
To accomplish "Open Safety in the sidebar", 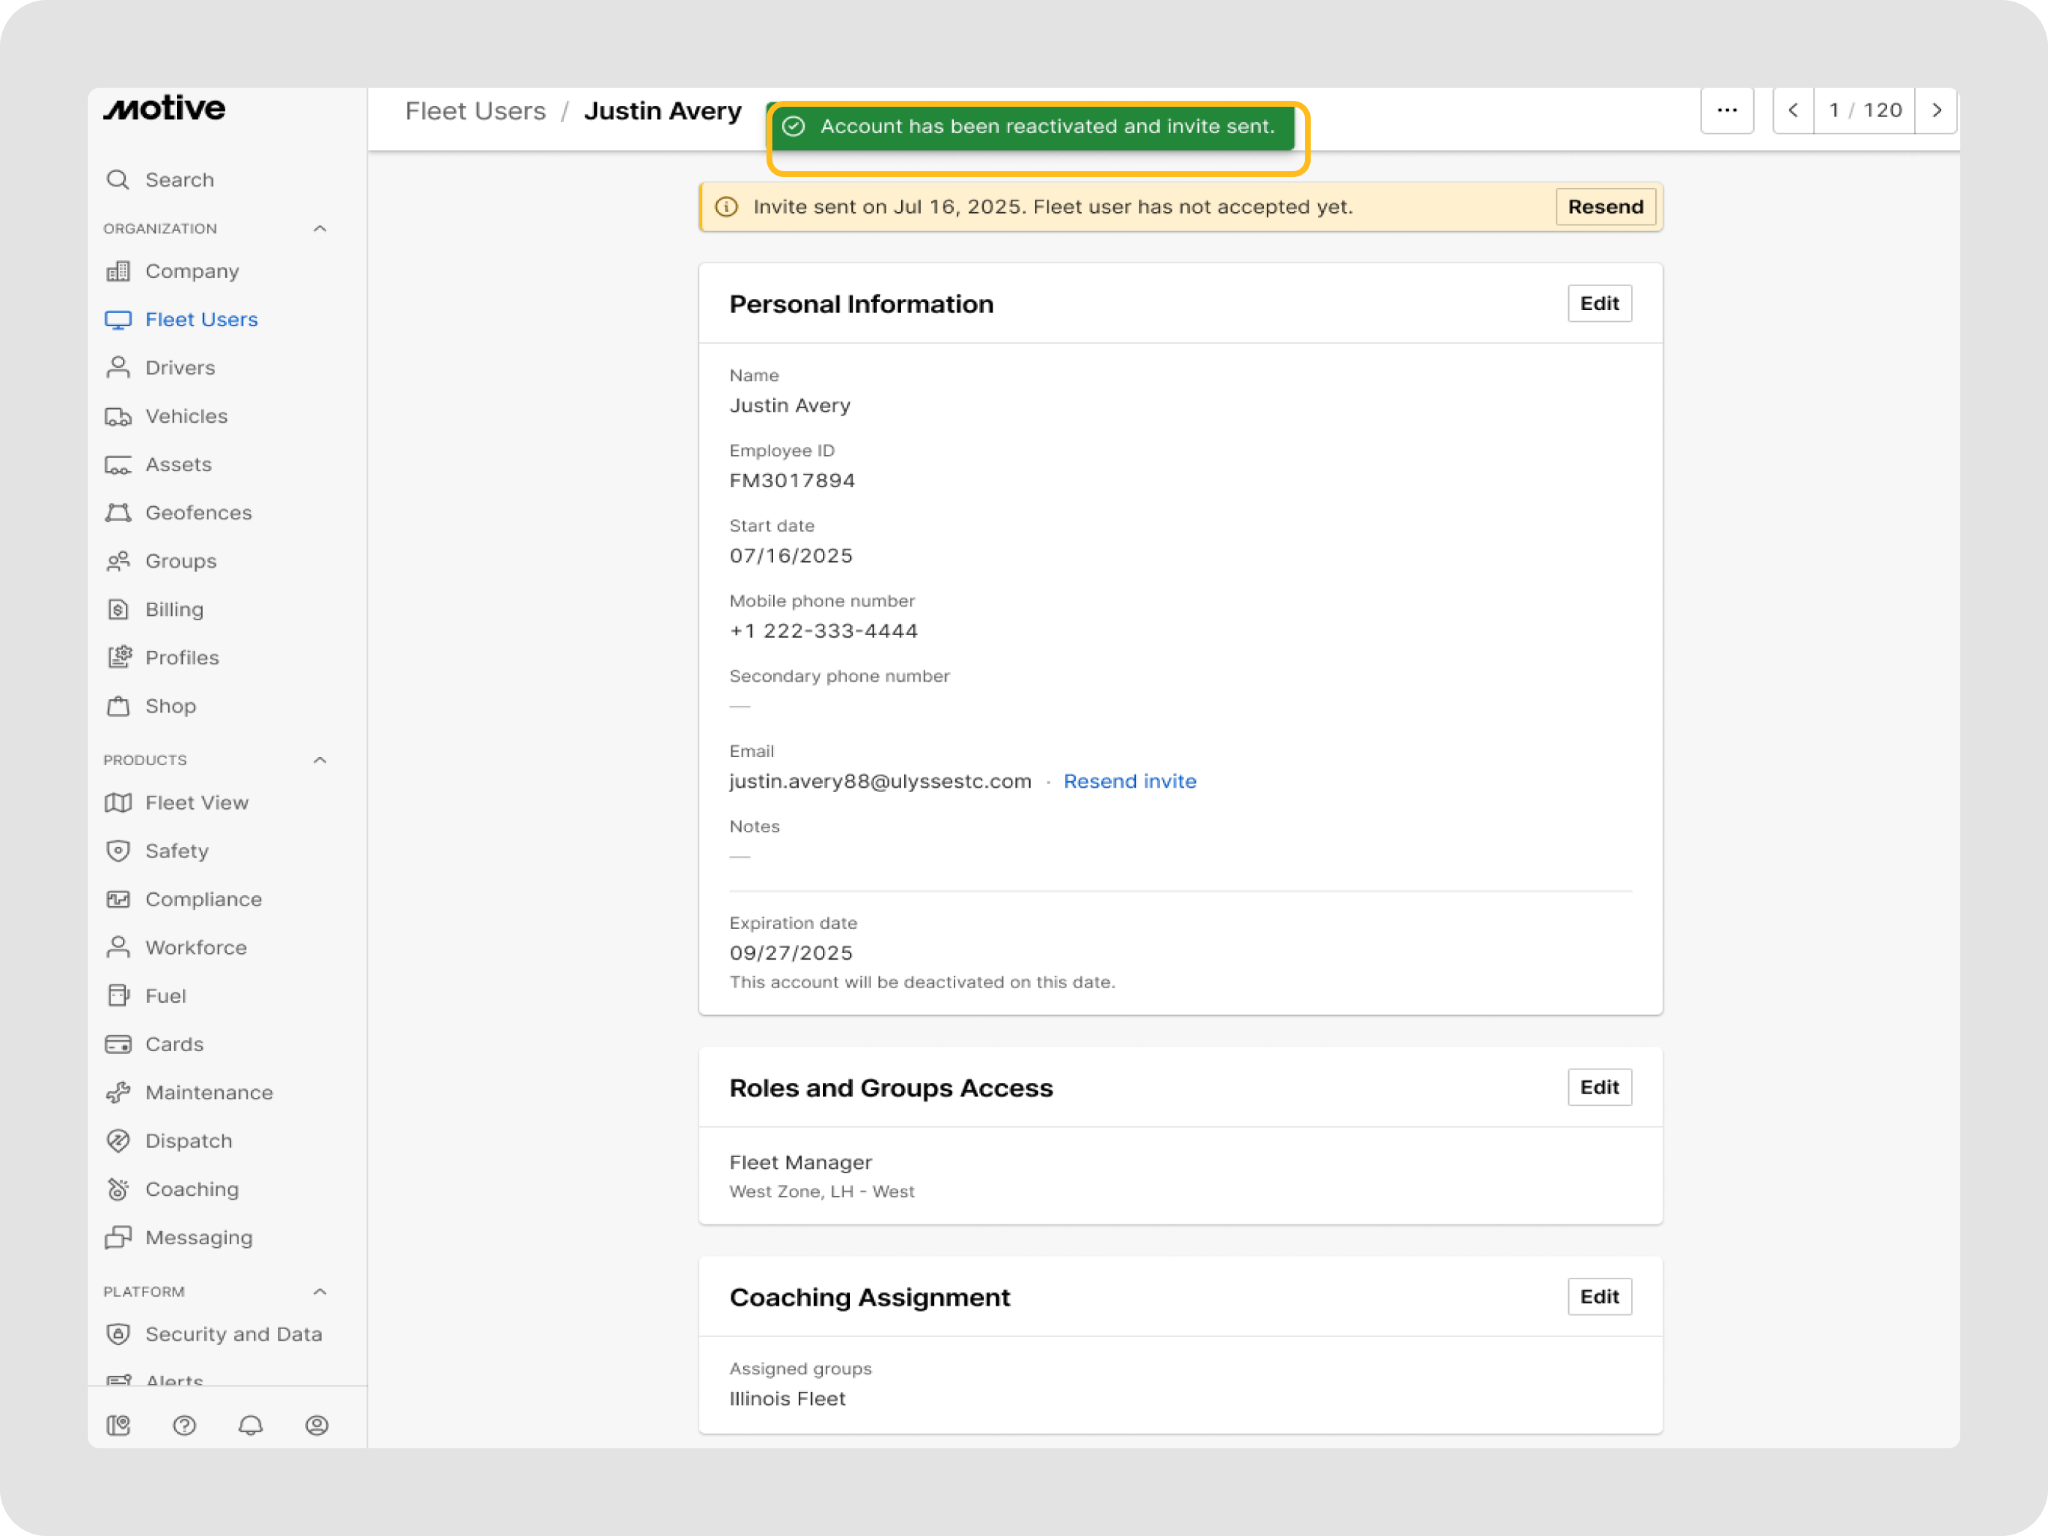I will (177, 850).
